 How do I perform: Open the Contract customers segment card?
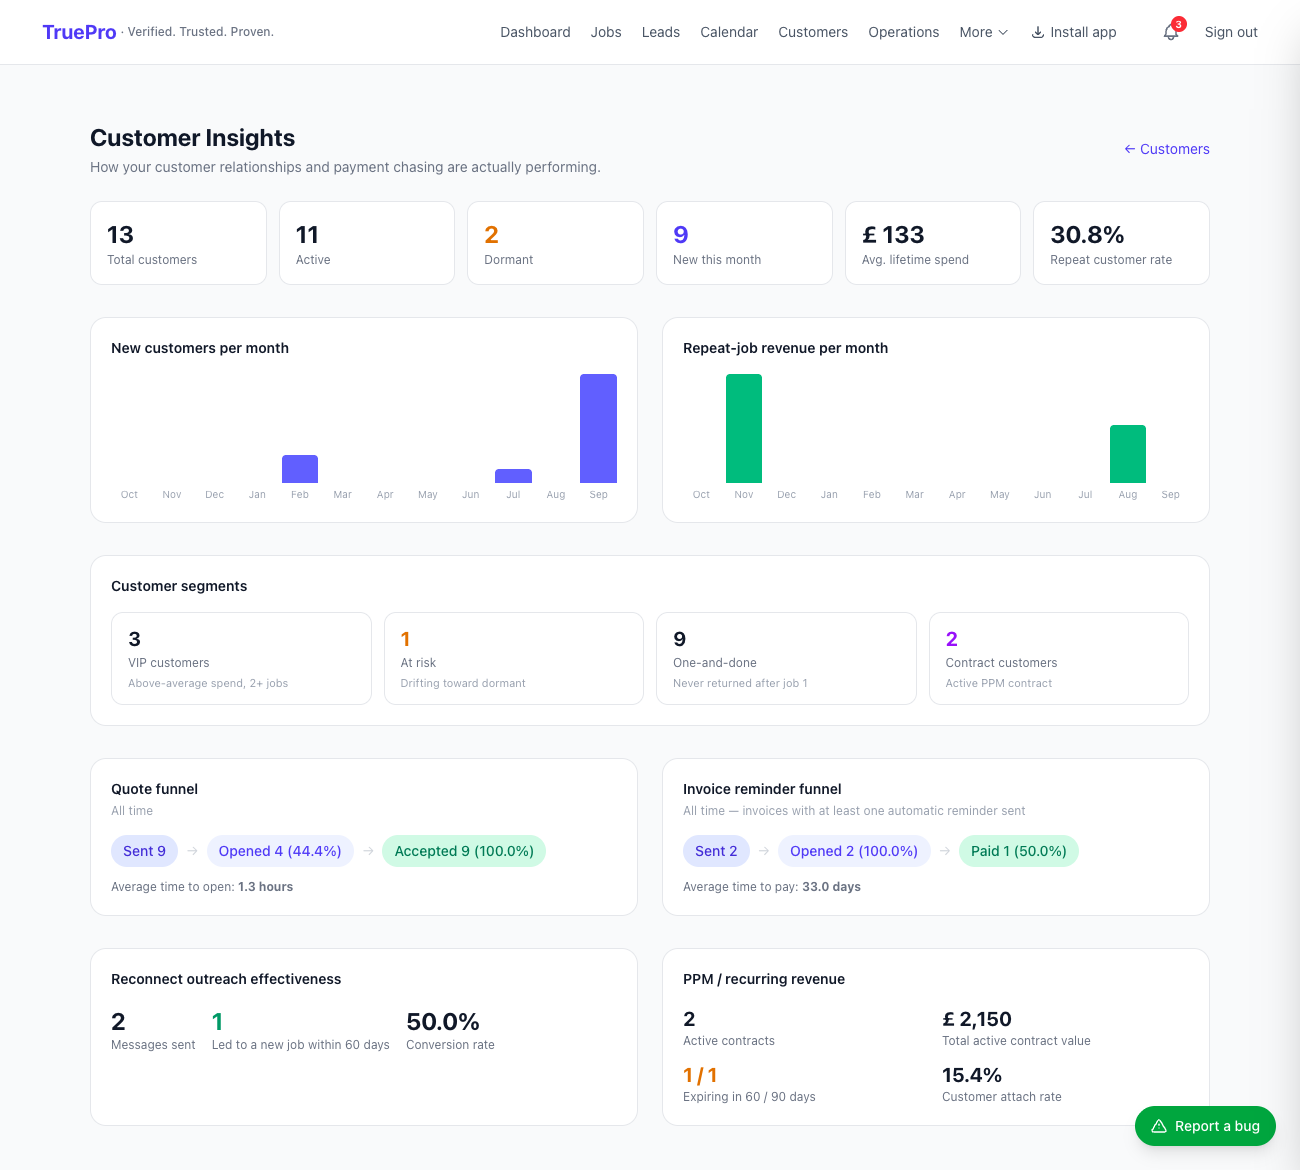1059,658
